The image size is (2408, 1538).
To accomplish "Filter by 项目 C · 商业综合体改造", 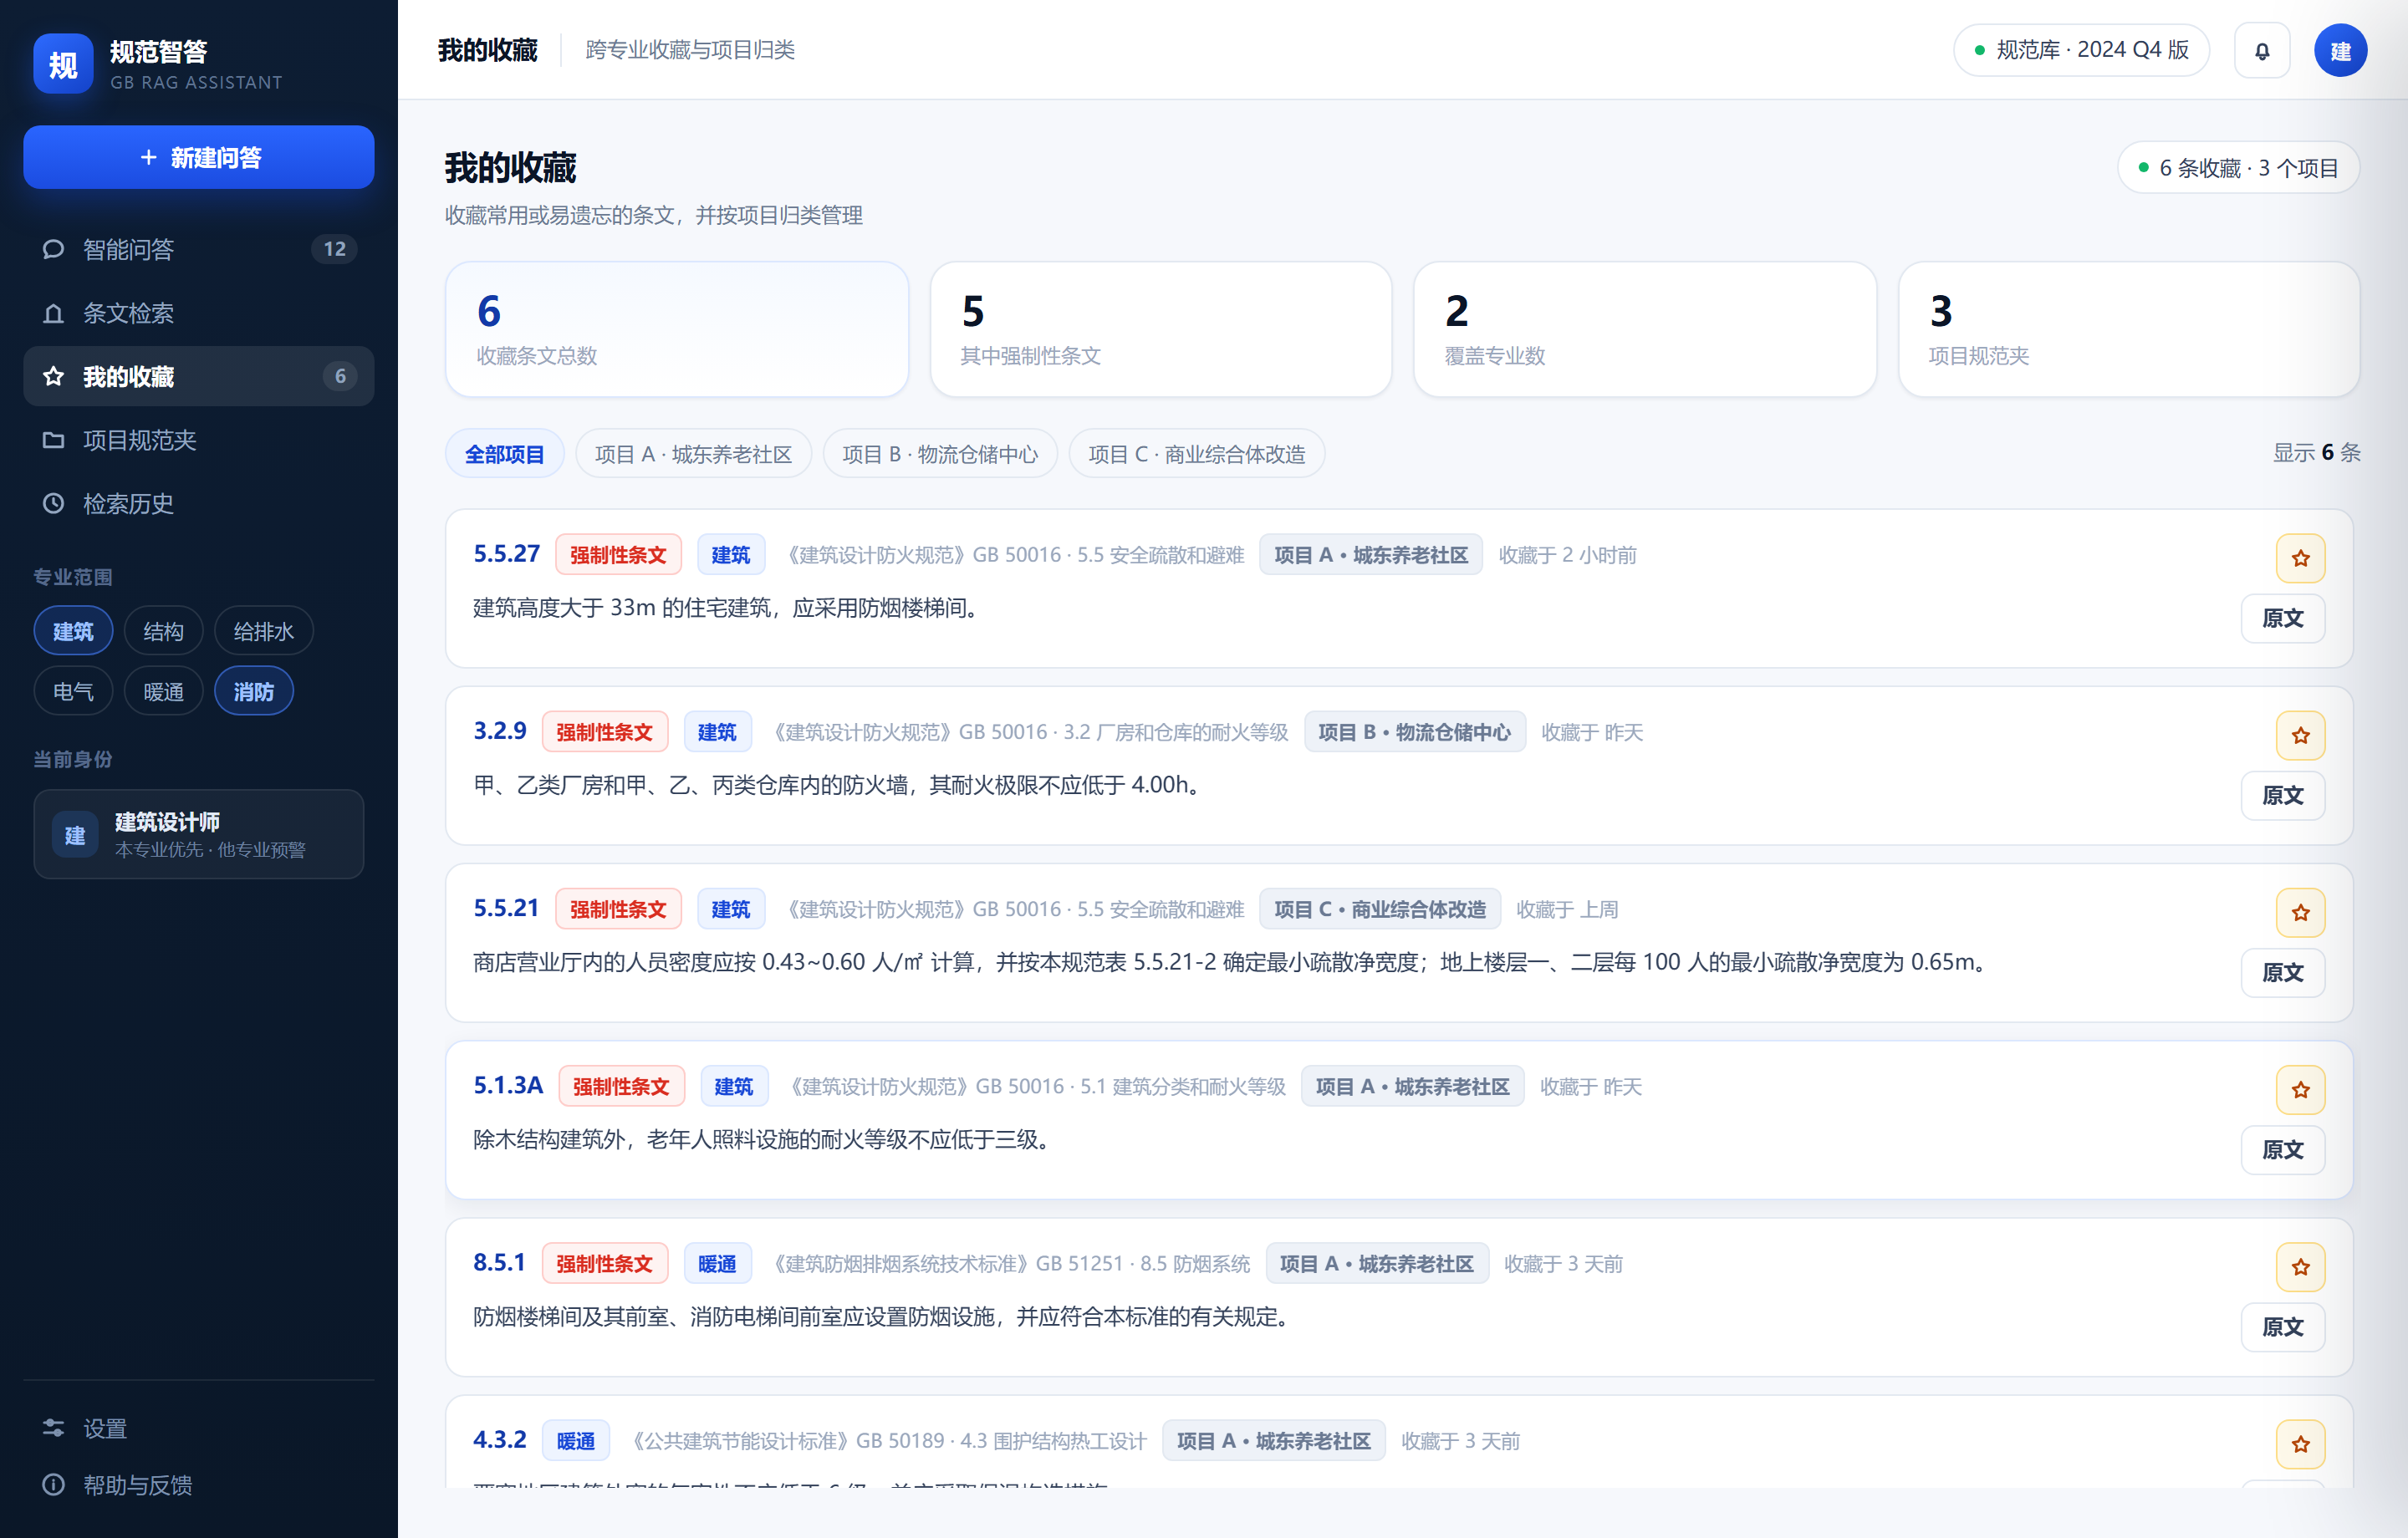I will coord(1196,454).
